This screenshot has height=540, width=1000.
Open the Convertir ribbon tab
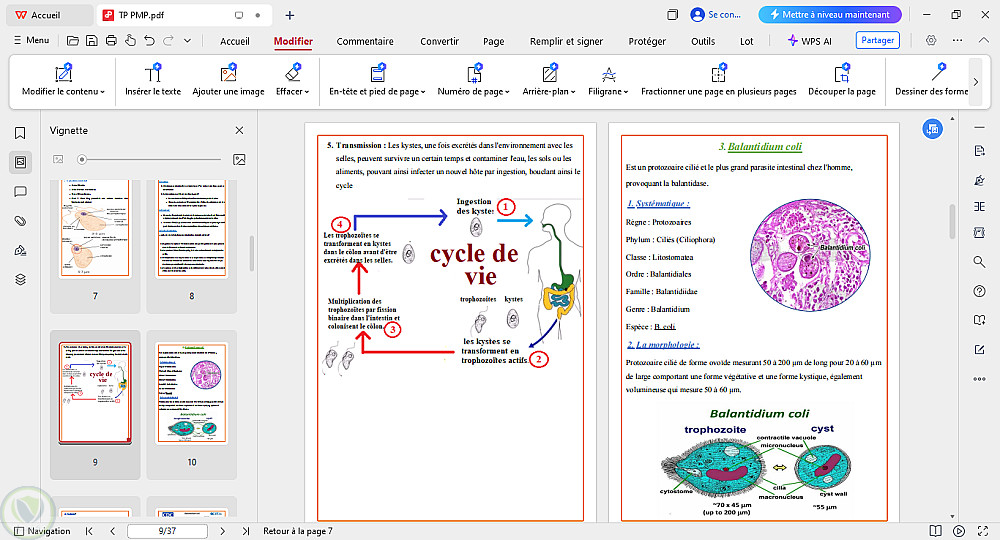coord(439,41)
